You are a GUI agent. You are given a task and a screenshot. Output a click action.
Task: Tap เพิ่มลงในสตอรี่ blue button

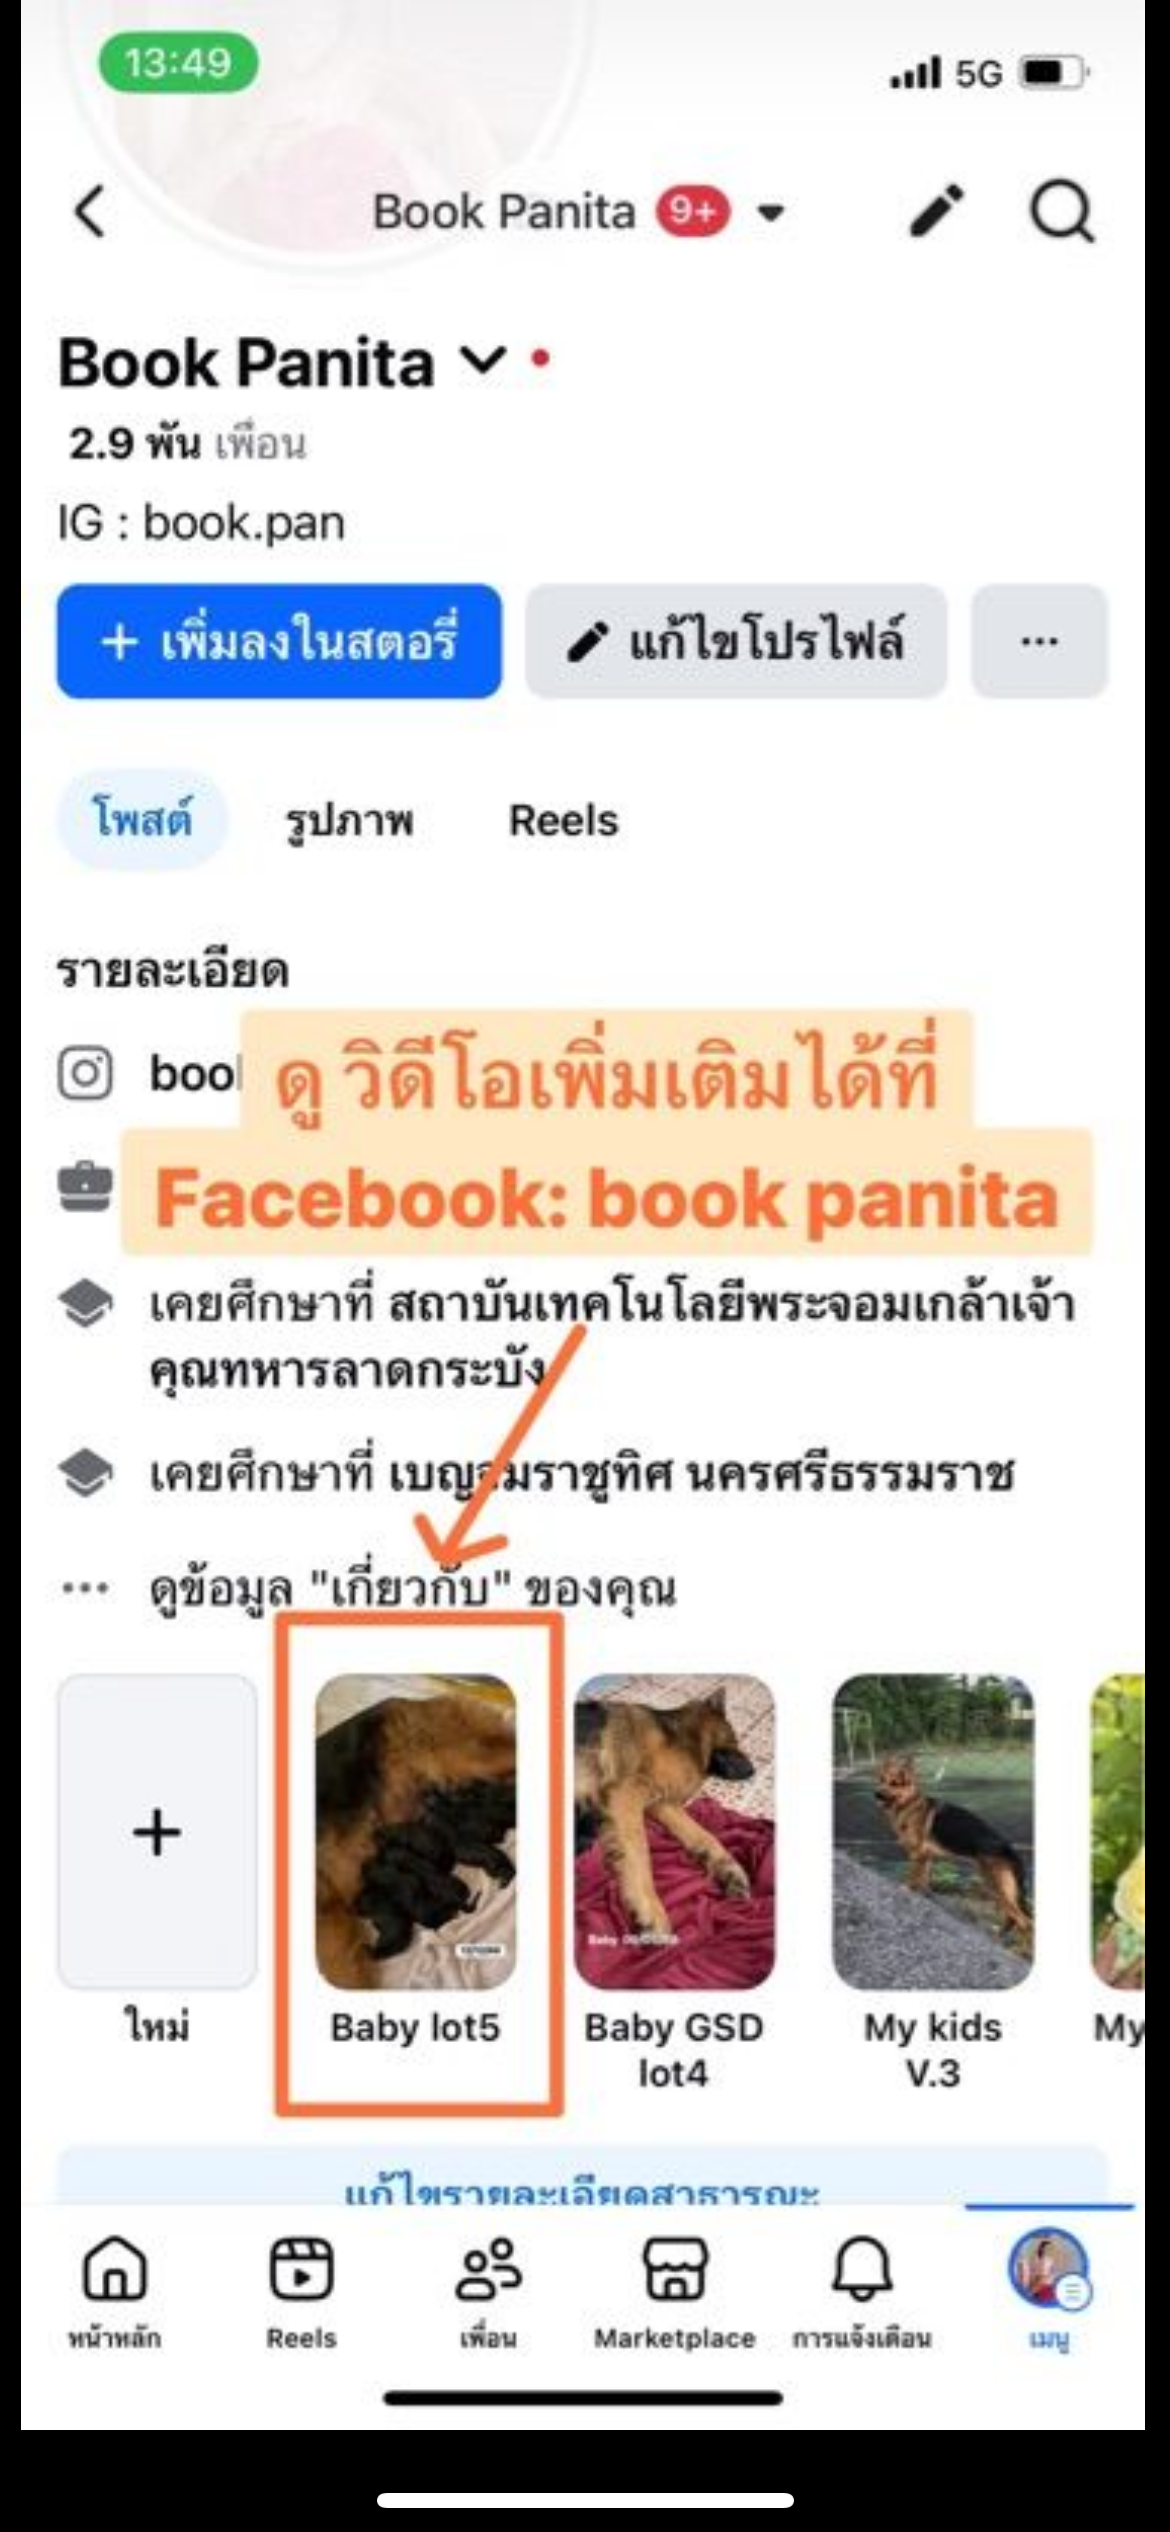pos(279,641)
